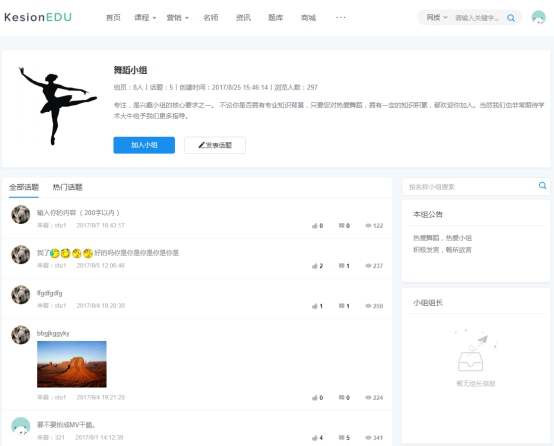Go to 首页 in the navigation bar

coord(113,18)
